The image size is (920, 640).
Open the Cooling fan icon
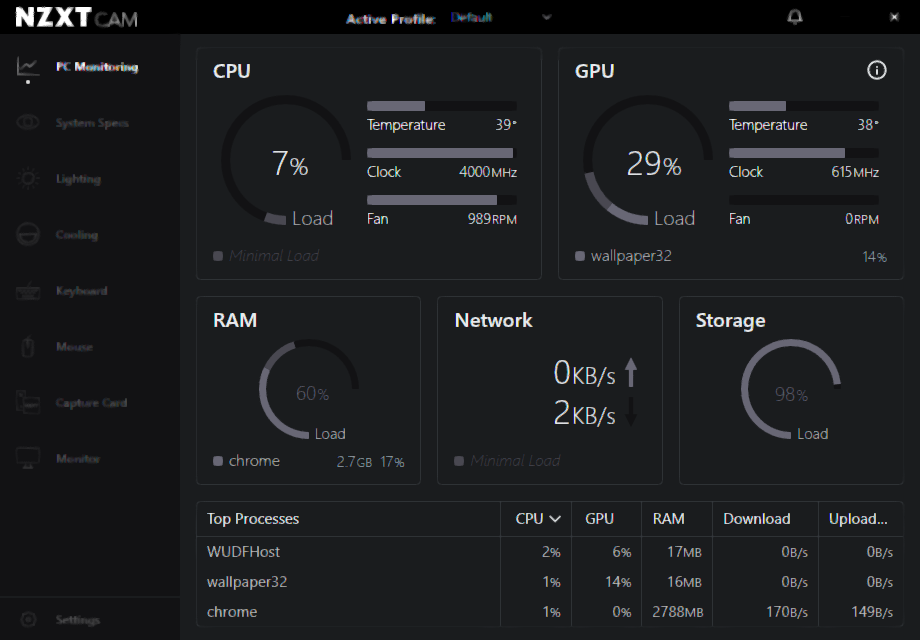point(27,235)
